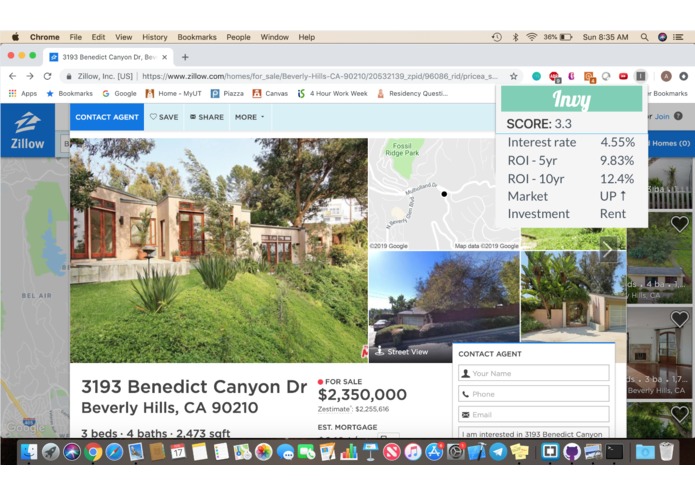Screen dimensions: 695x494
Task: Favorite the top-right listing with heart
Action: point(679,224)
